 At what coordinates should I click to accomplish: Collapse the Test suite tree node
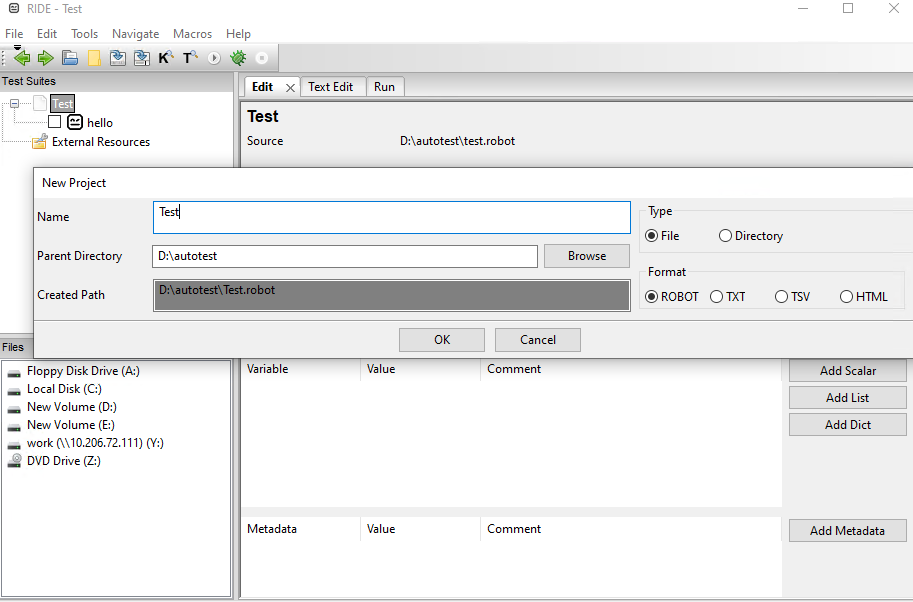[15, 104]
